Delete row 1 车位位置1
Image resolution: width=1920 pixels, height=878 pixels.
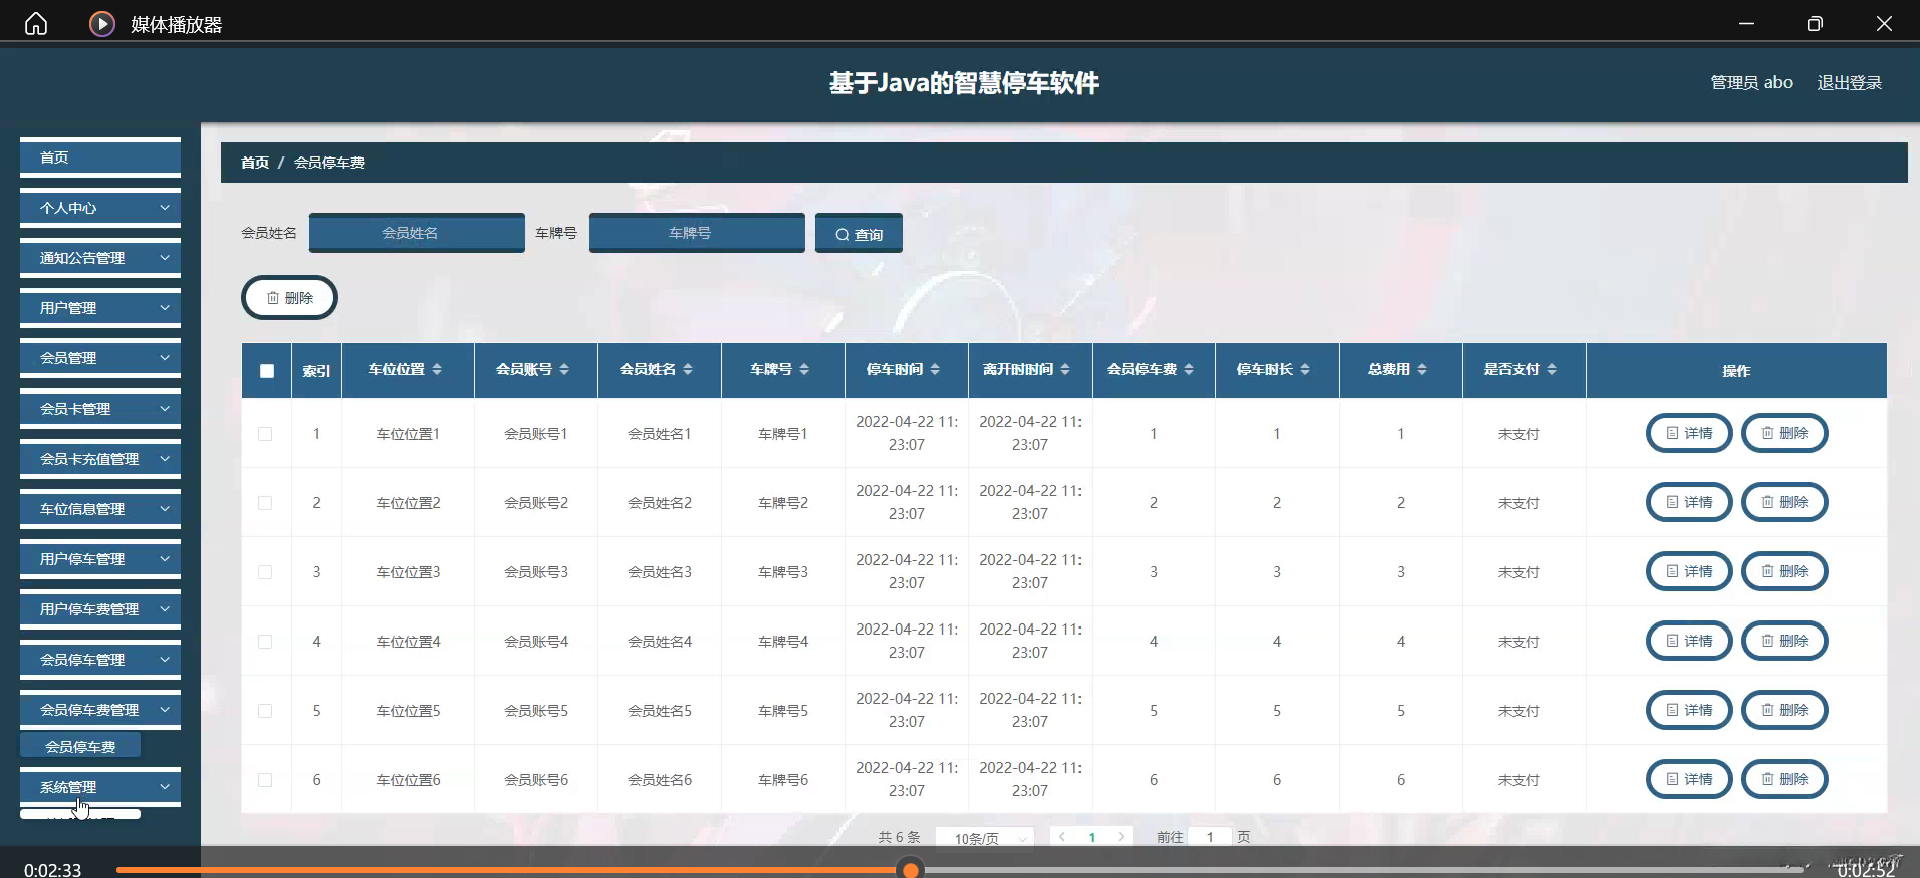[x=1785, y=433]
